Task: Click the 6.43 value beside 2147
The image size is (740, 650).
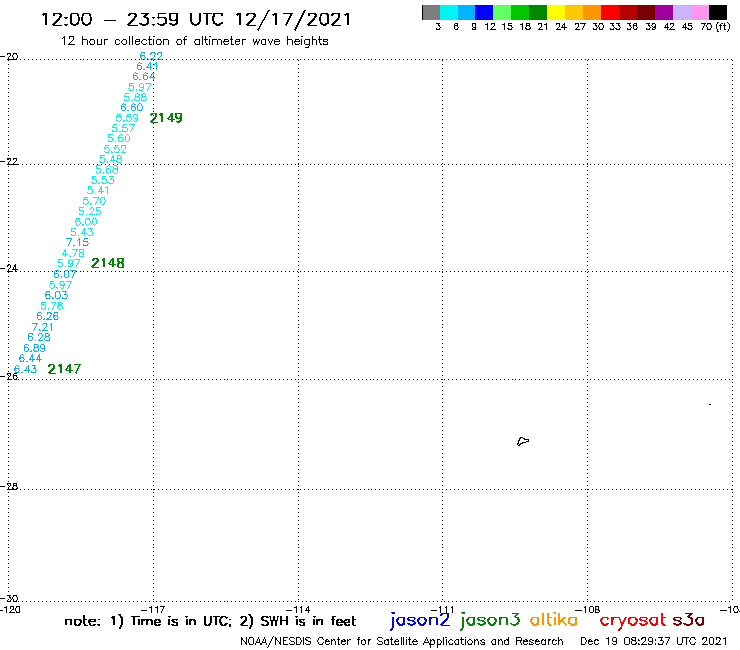Action: click(x=25, y=369)
